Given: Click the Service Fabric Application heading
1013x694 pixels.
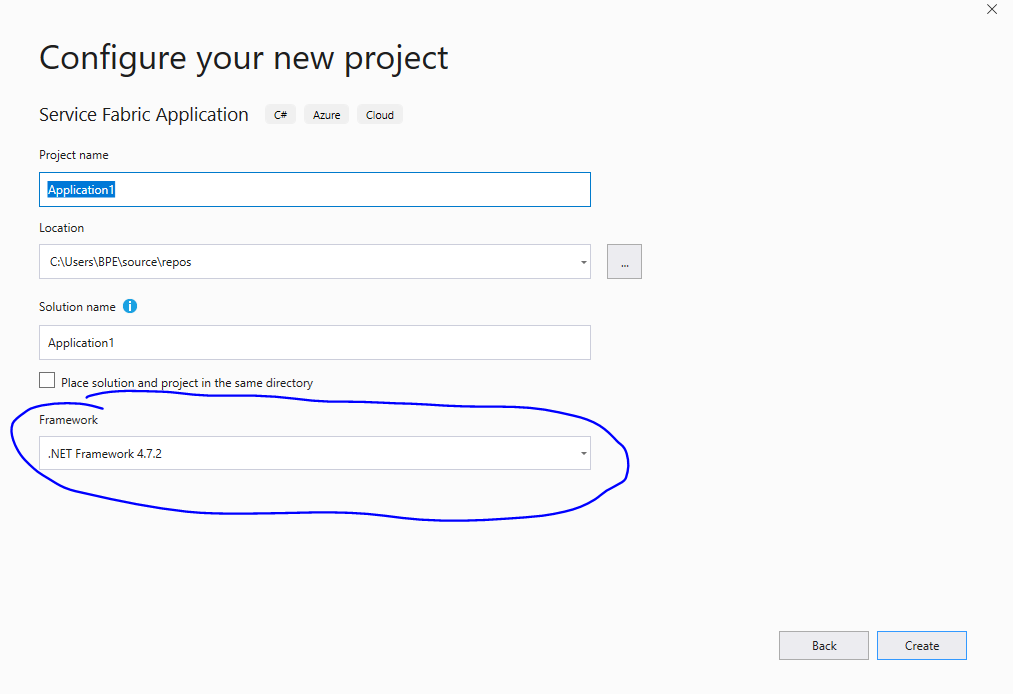Looking at the screenshot, I should (x=143, y=114).
